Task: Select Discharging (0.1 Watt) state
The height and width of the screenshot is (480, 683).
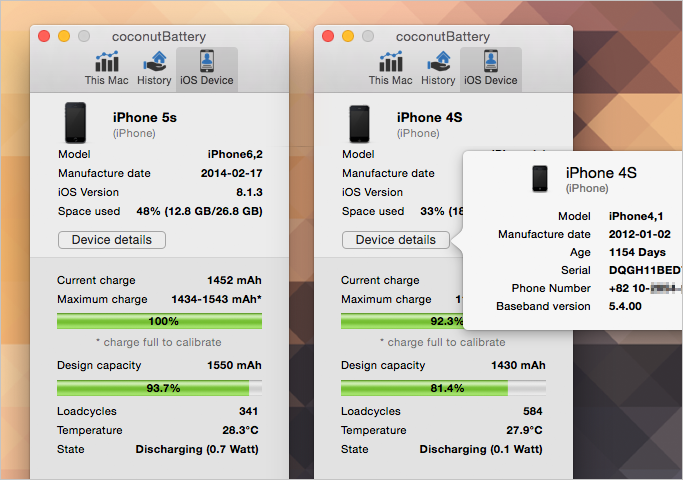Action: click(481, 450)
